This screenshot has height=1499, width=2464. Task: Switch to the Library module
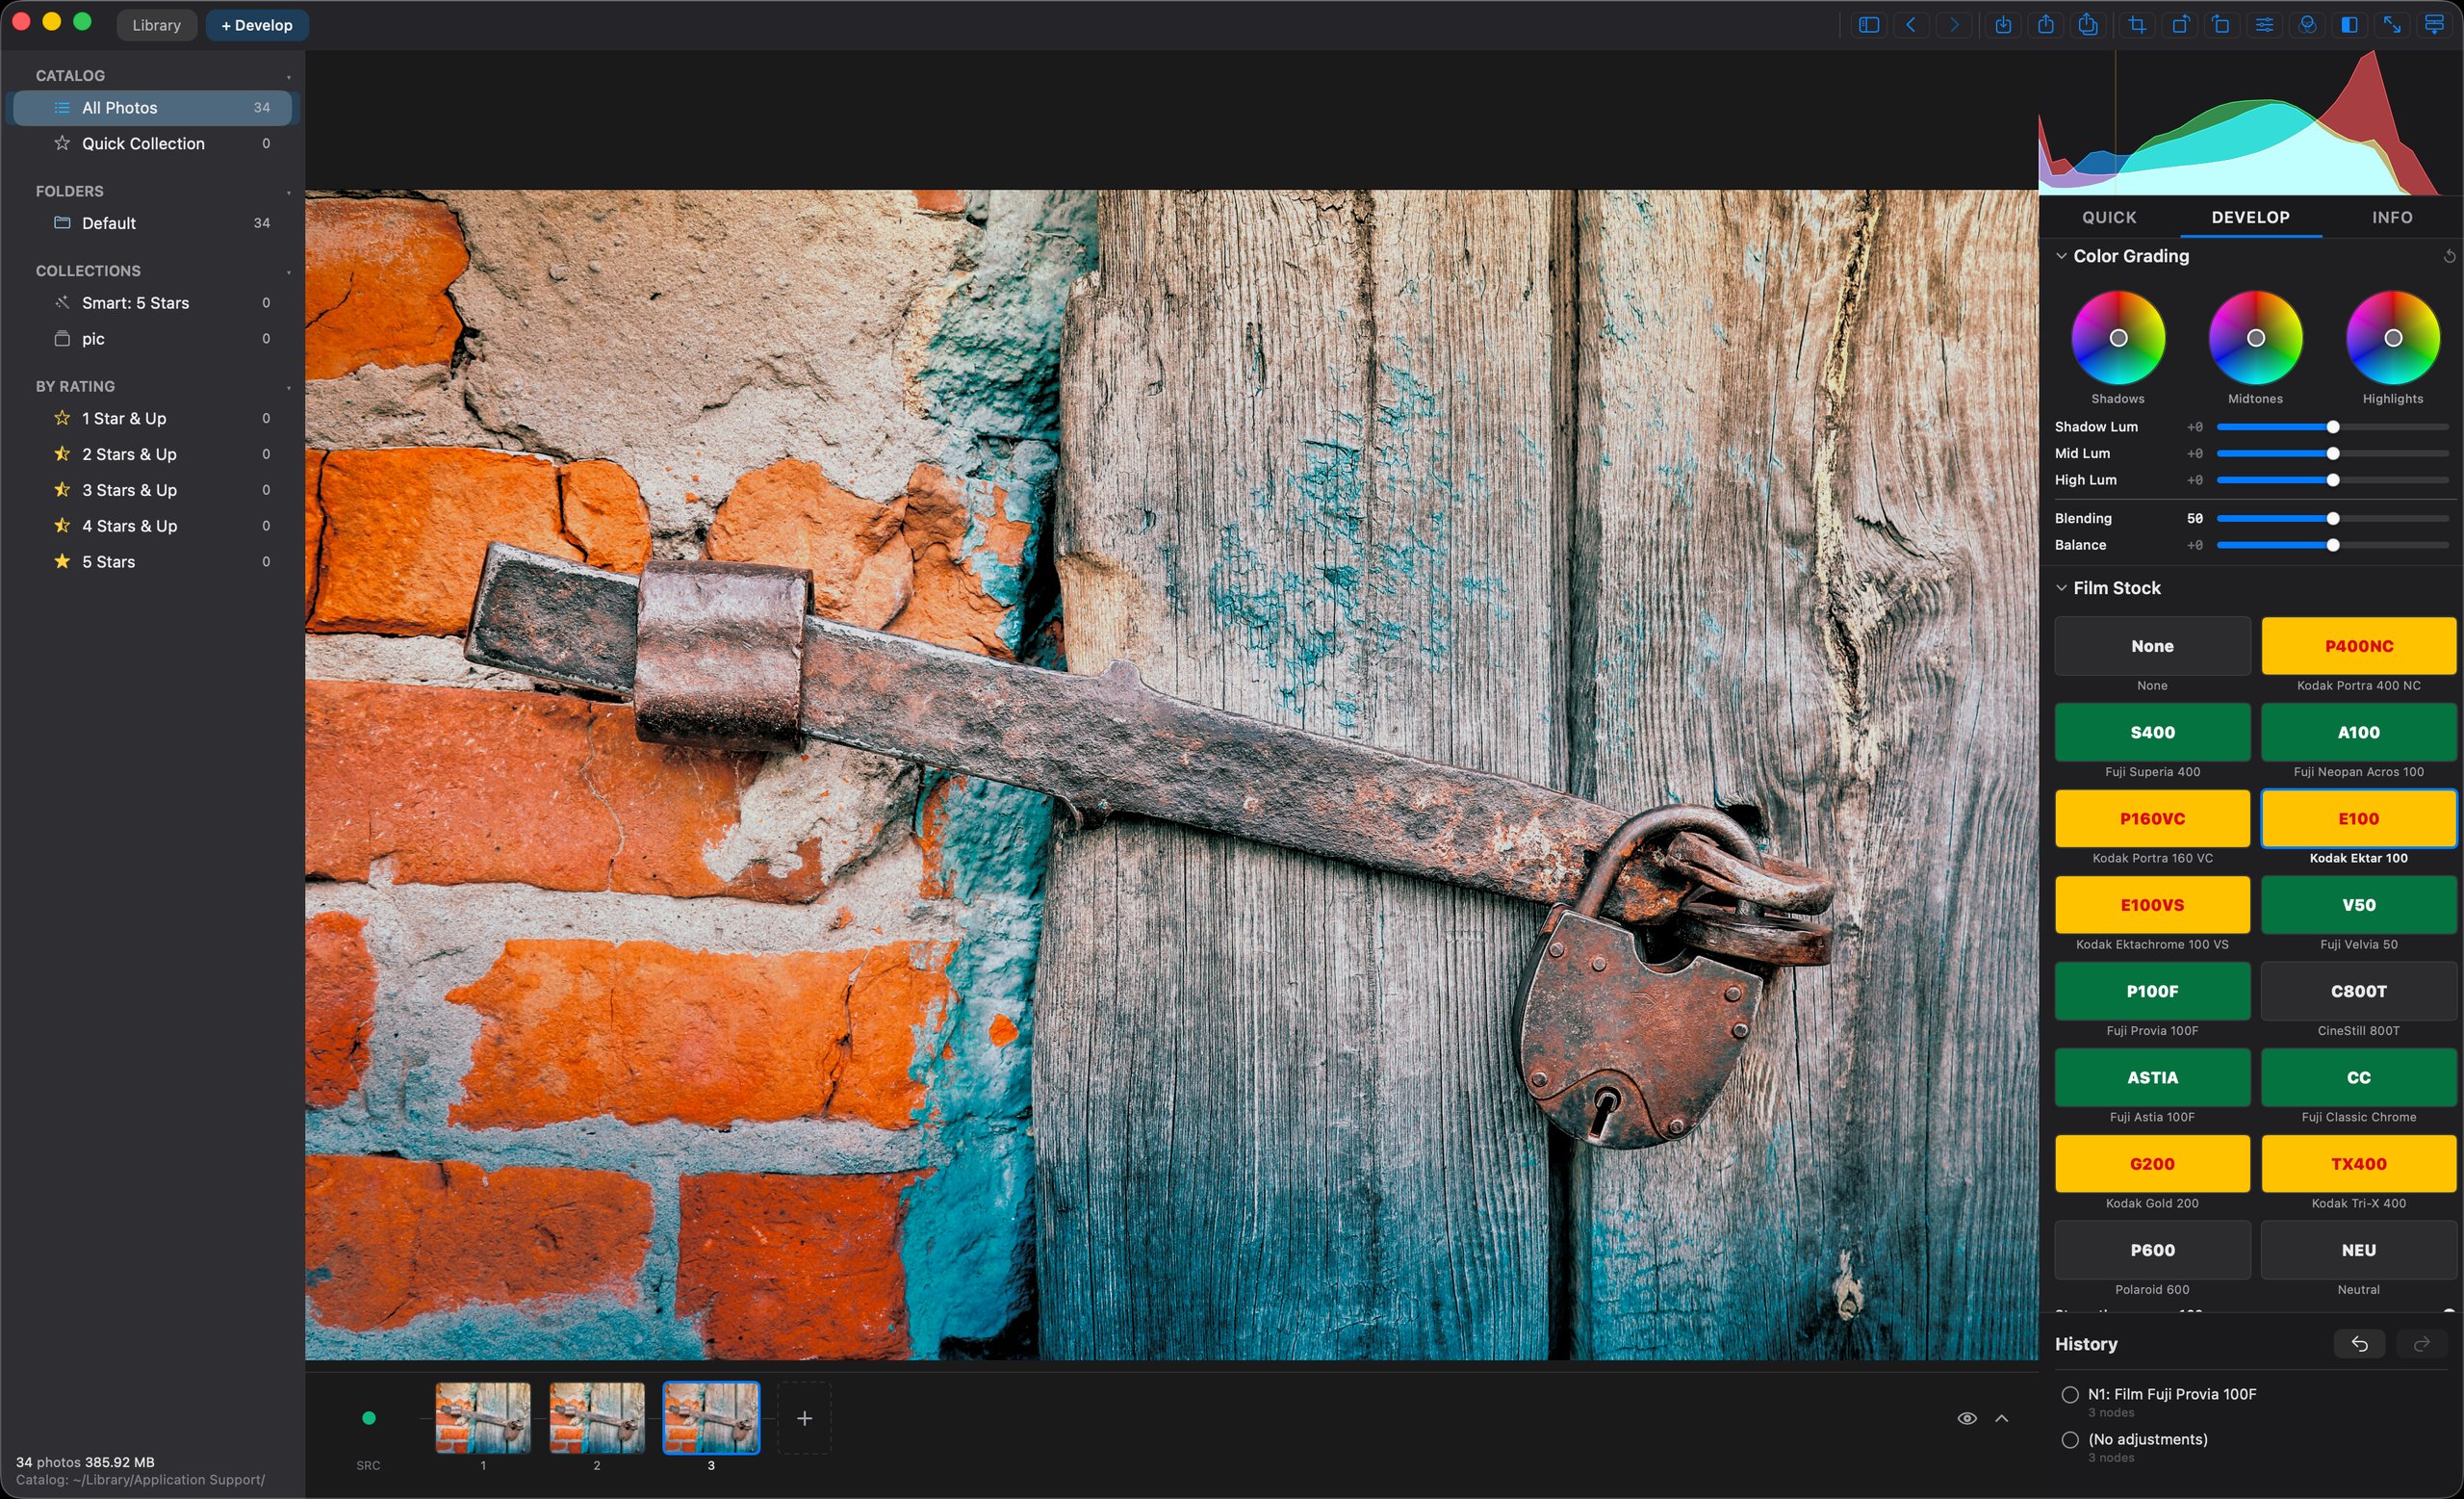coord(156,25)
